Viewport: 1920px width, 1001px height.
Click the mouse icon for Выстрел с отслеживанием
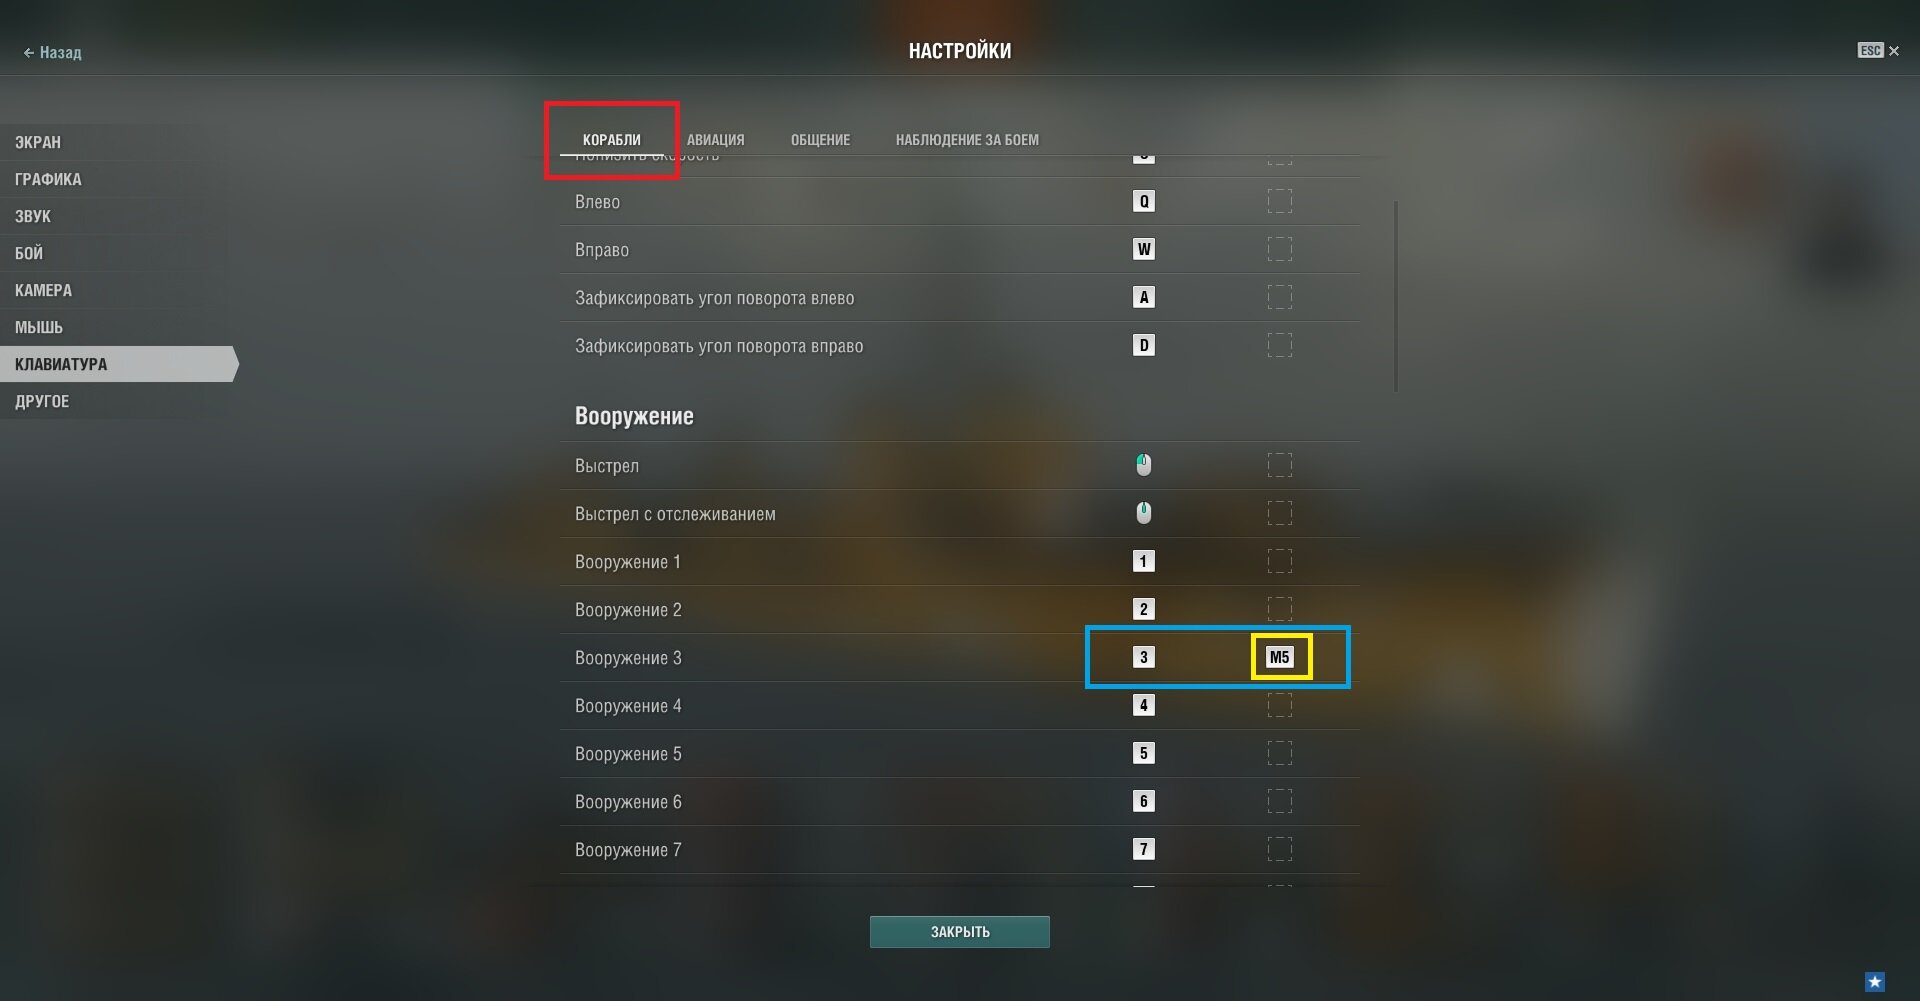click(1144, 513)
